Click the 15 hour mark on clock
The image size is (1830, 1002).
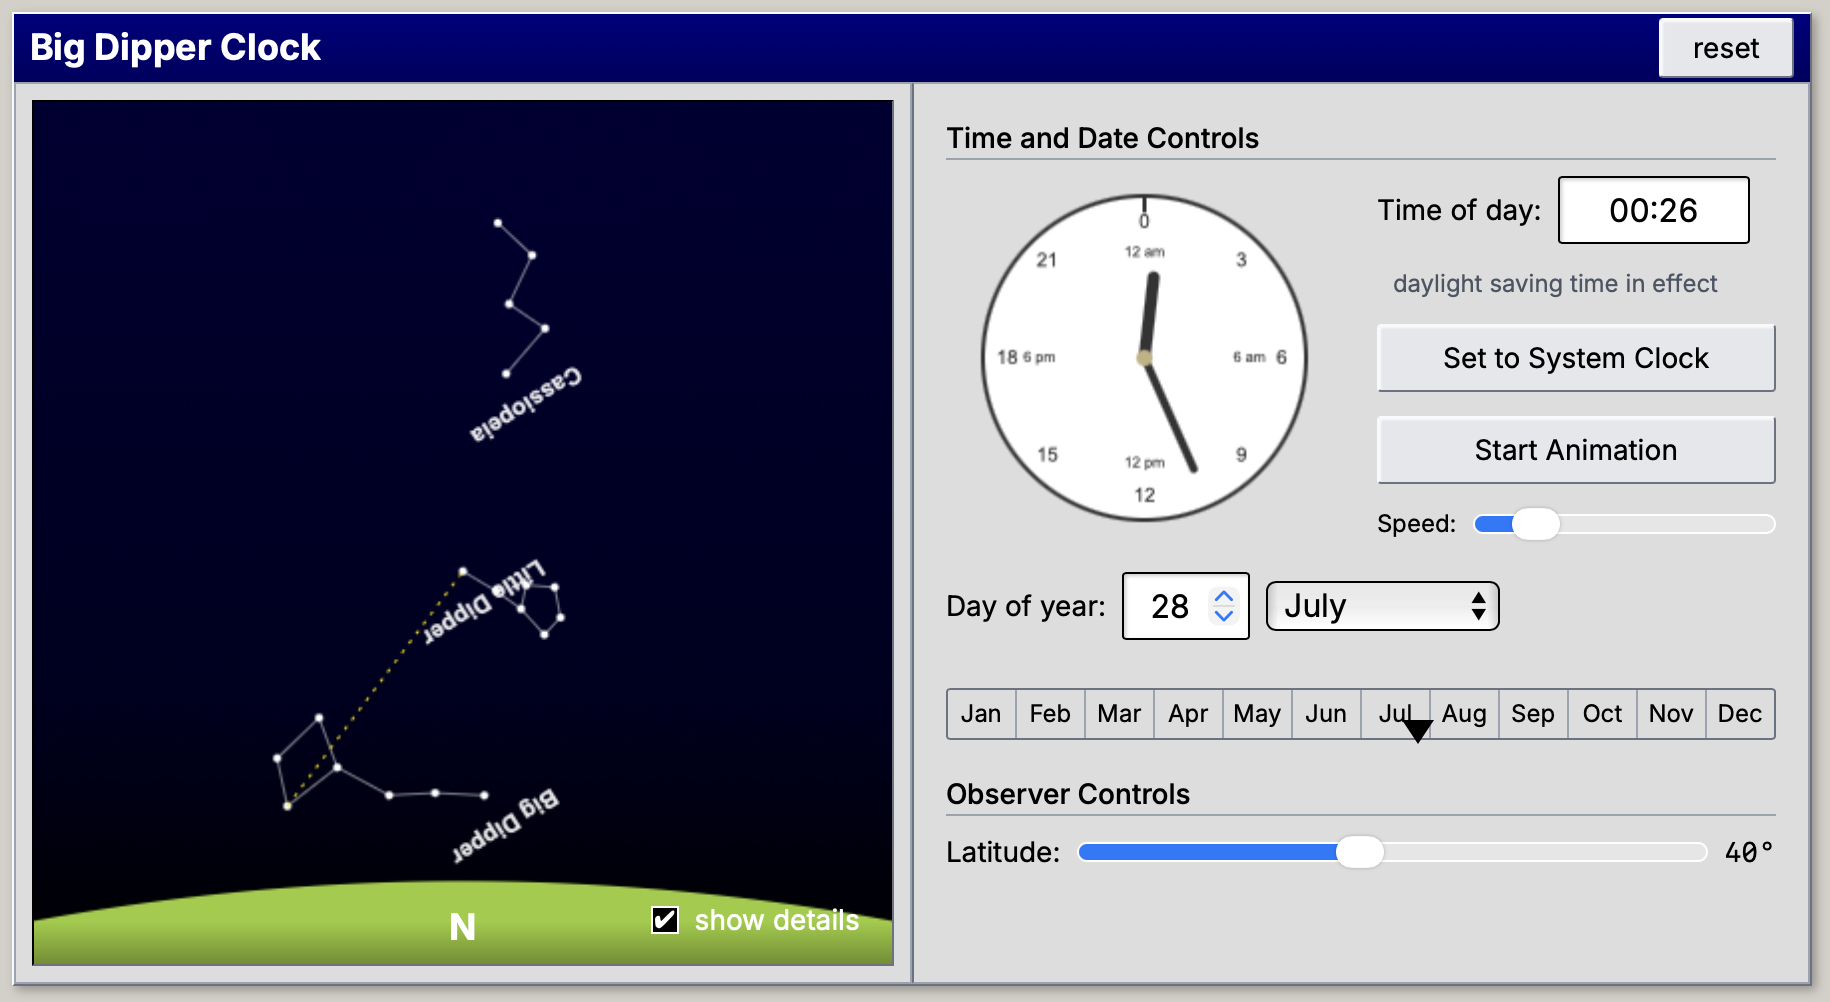[1047, 455]
